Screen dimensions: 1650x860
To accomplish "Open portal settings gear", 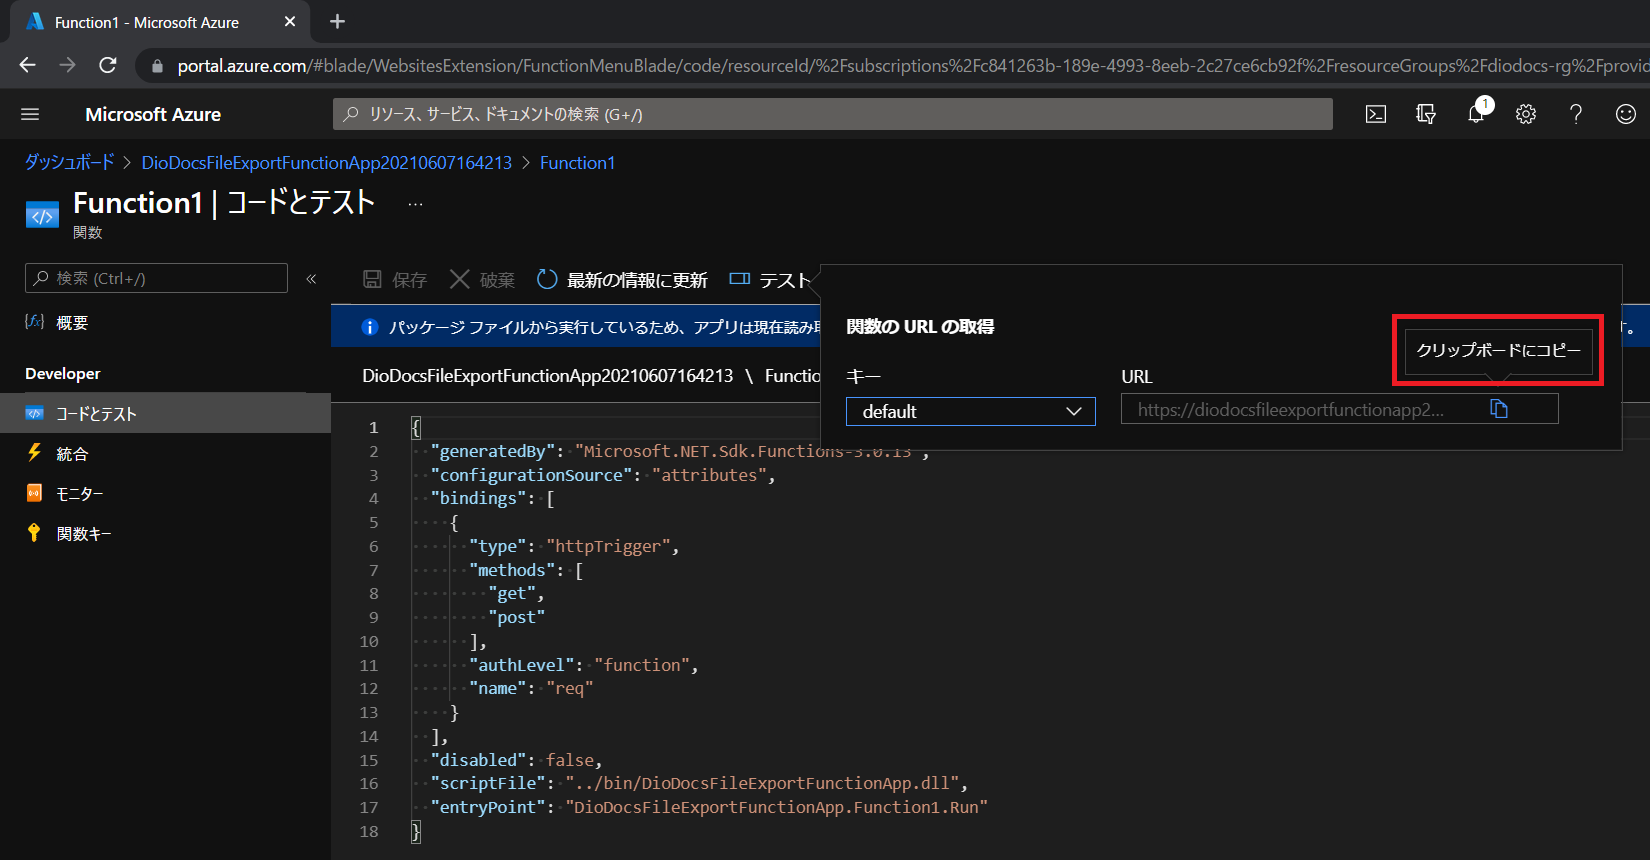I will pyautogui.click(x=1526, y=114).
